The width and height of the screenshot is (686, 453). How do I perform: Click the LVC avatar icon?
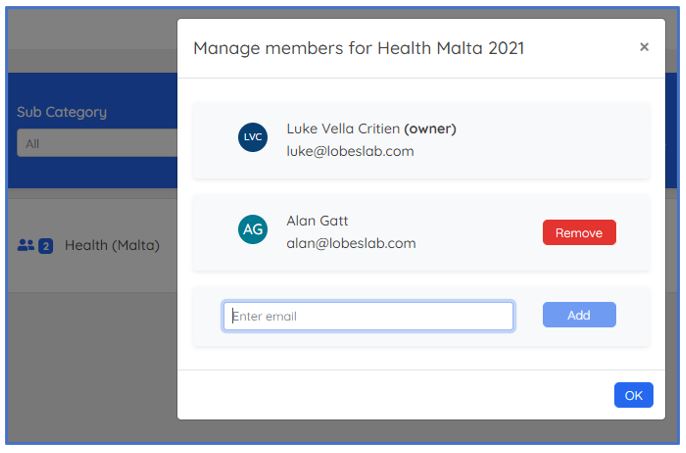253,138
